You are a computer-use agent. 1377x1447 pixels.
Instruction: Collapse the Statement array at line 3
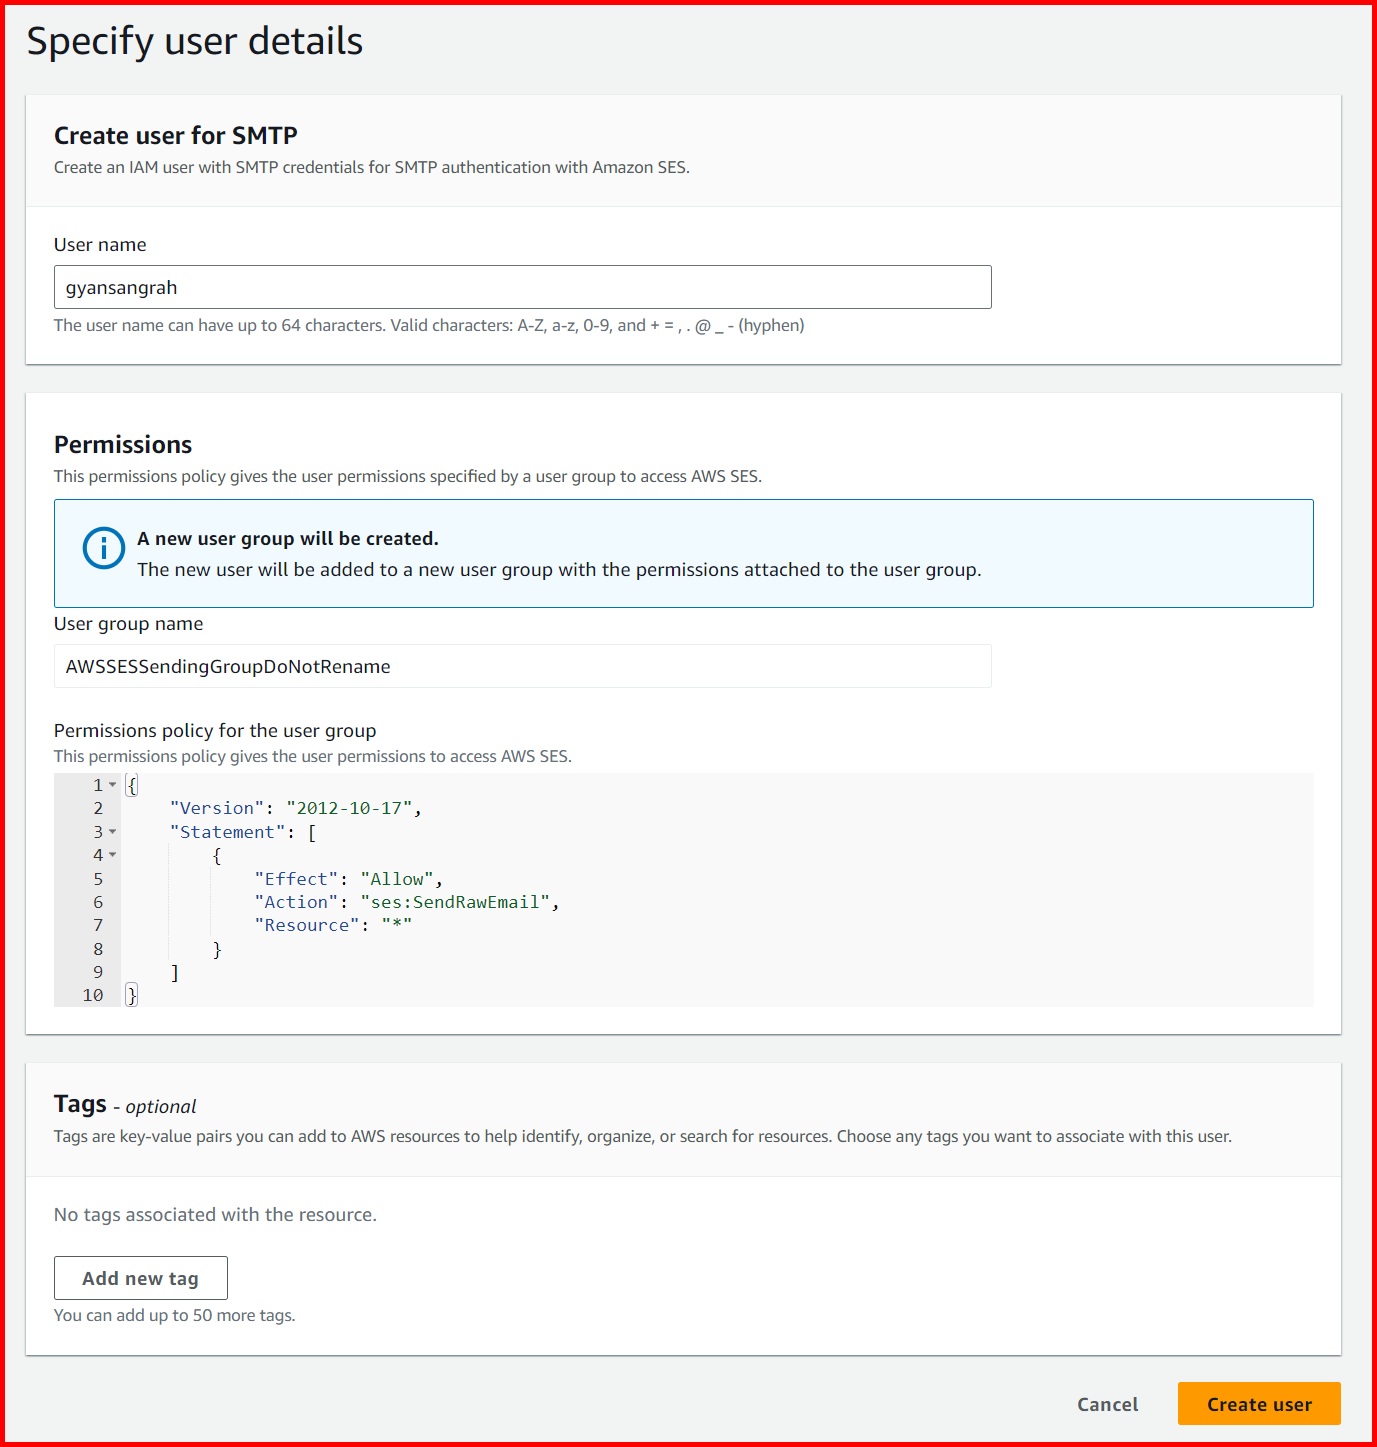[112, 831]
